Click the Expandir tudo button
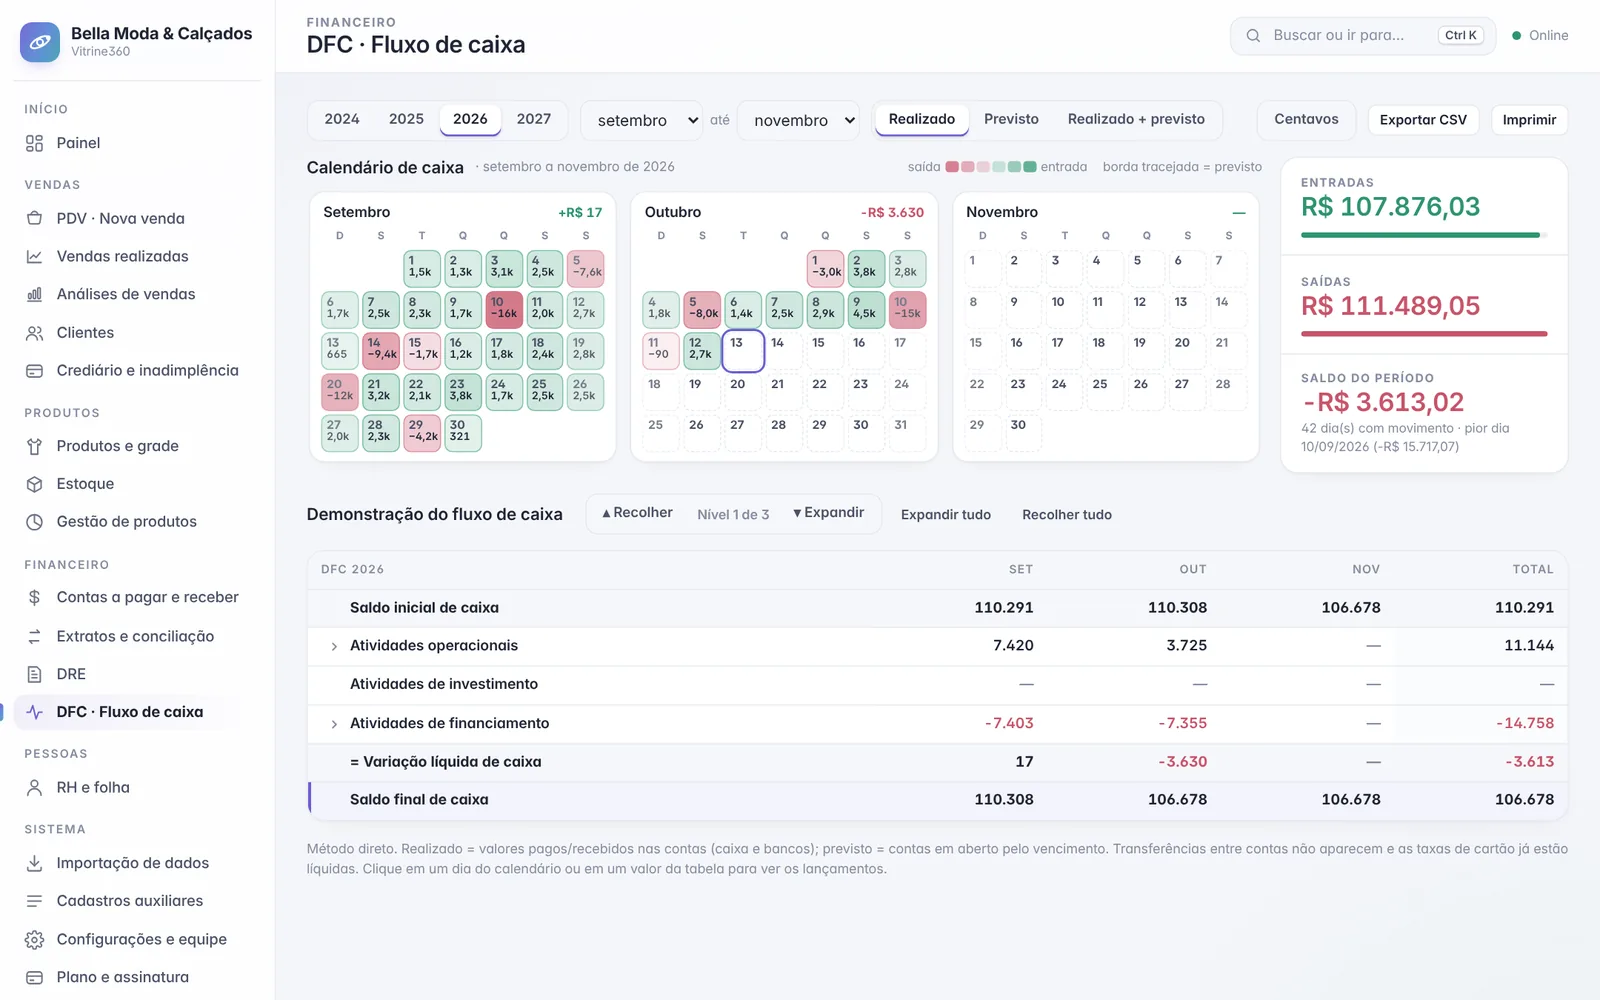Image resolution: width=1600 pixels, height=1000 pixels. coord(946,515)
